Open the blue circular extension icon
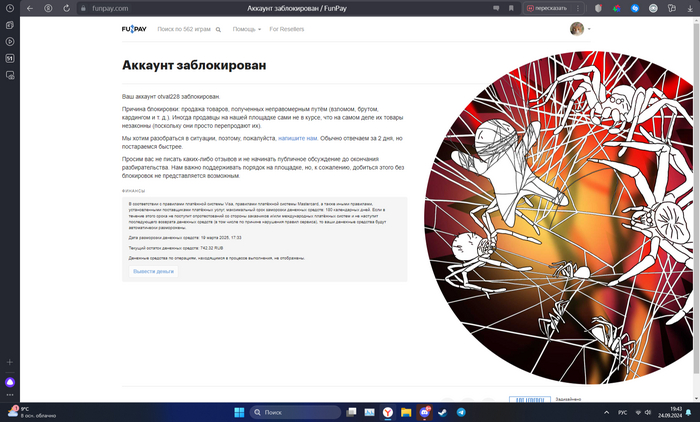Viewport: 700px width, 422px height. coord(635,8)
